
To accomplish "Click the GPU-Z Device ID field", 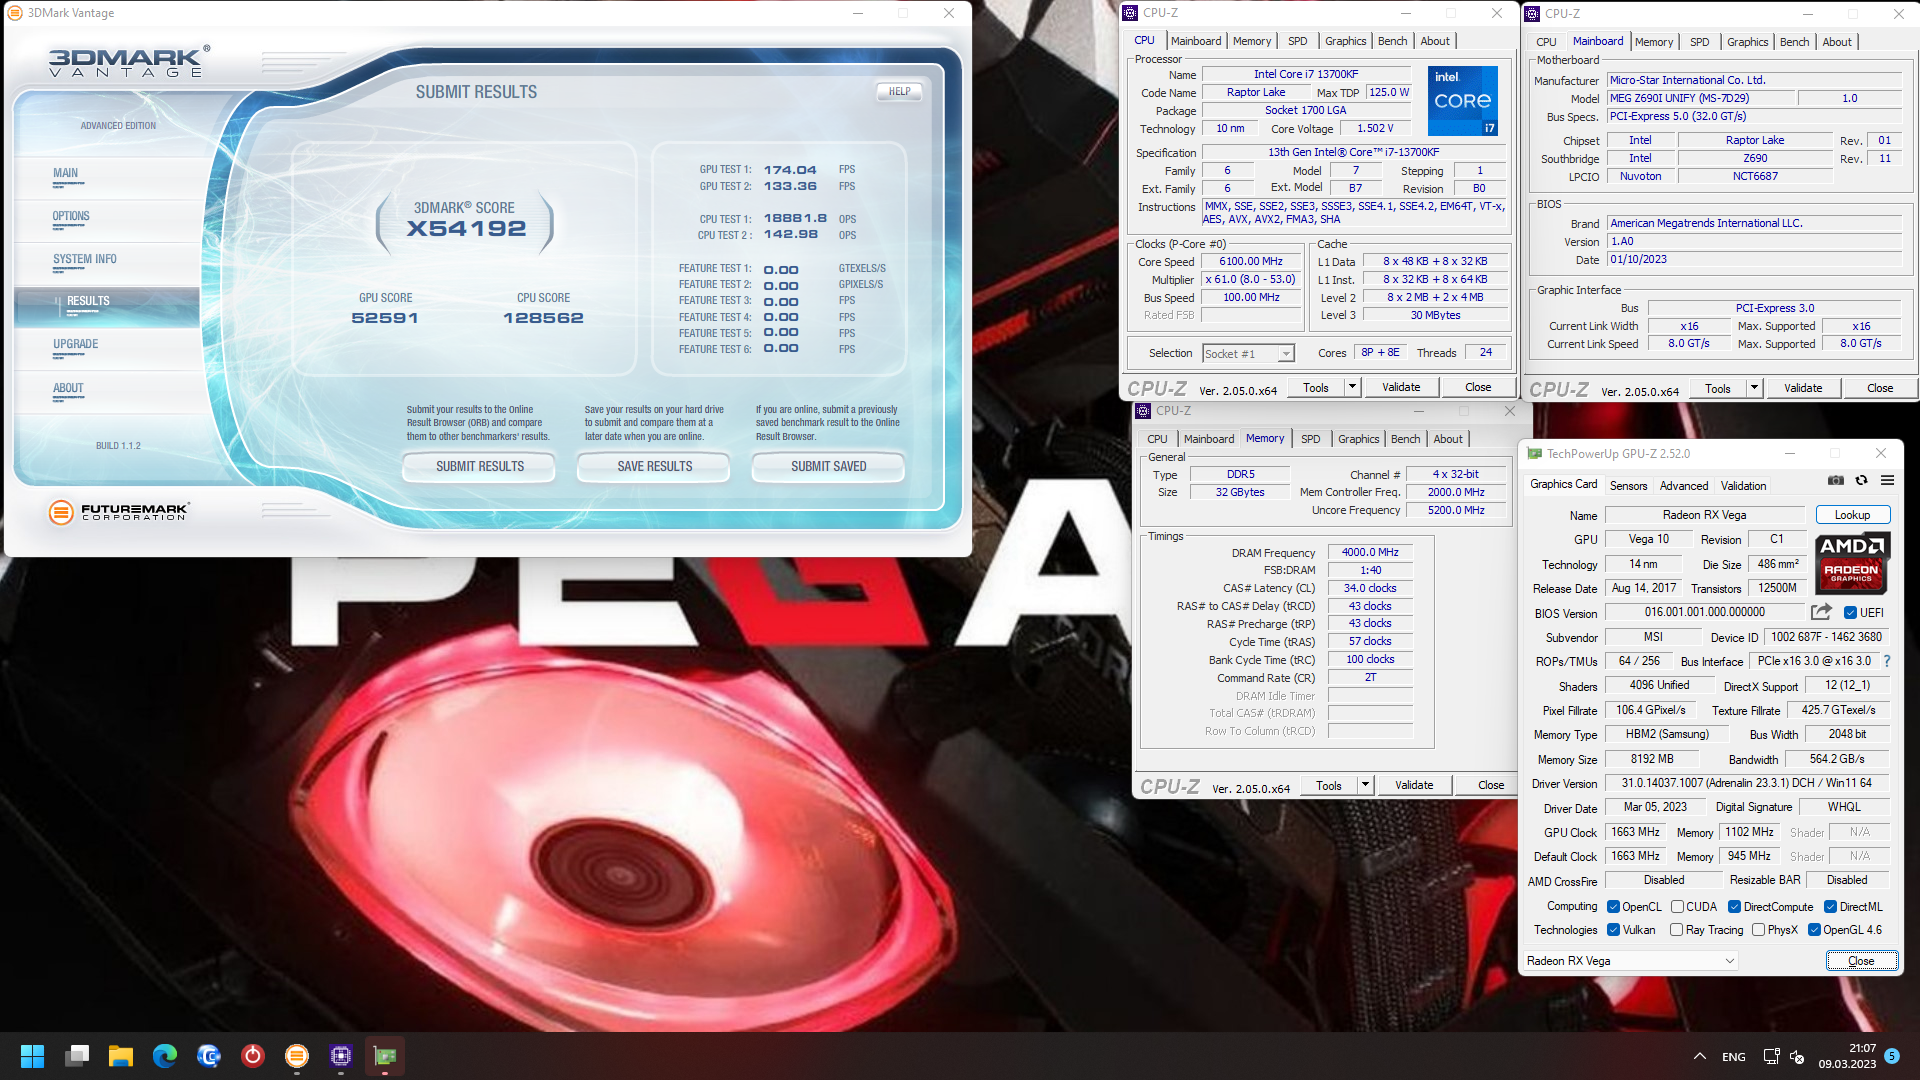I will tap(1826, 637).
